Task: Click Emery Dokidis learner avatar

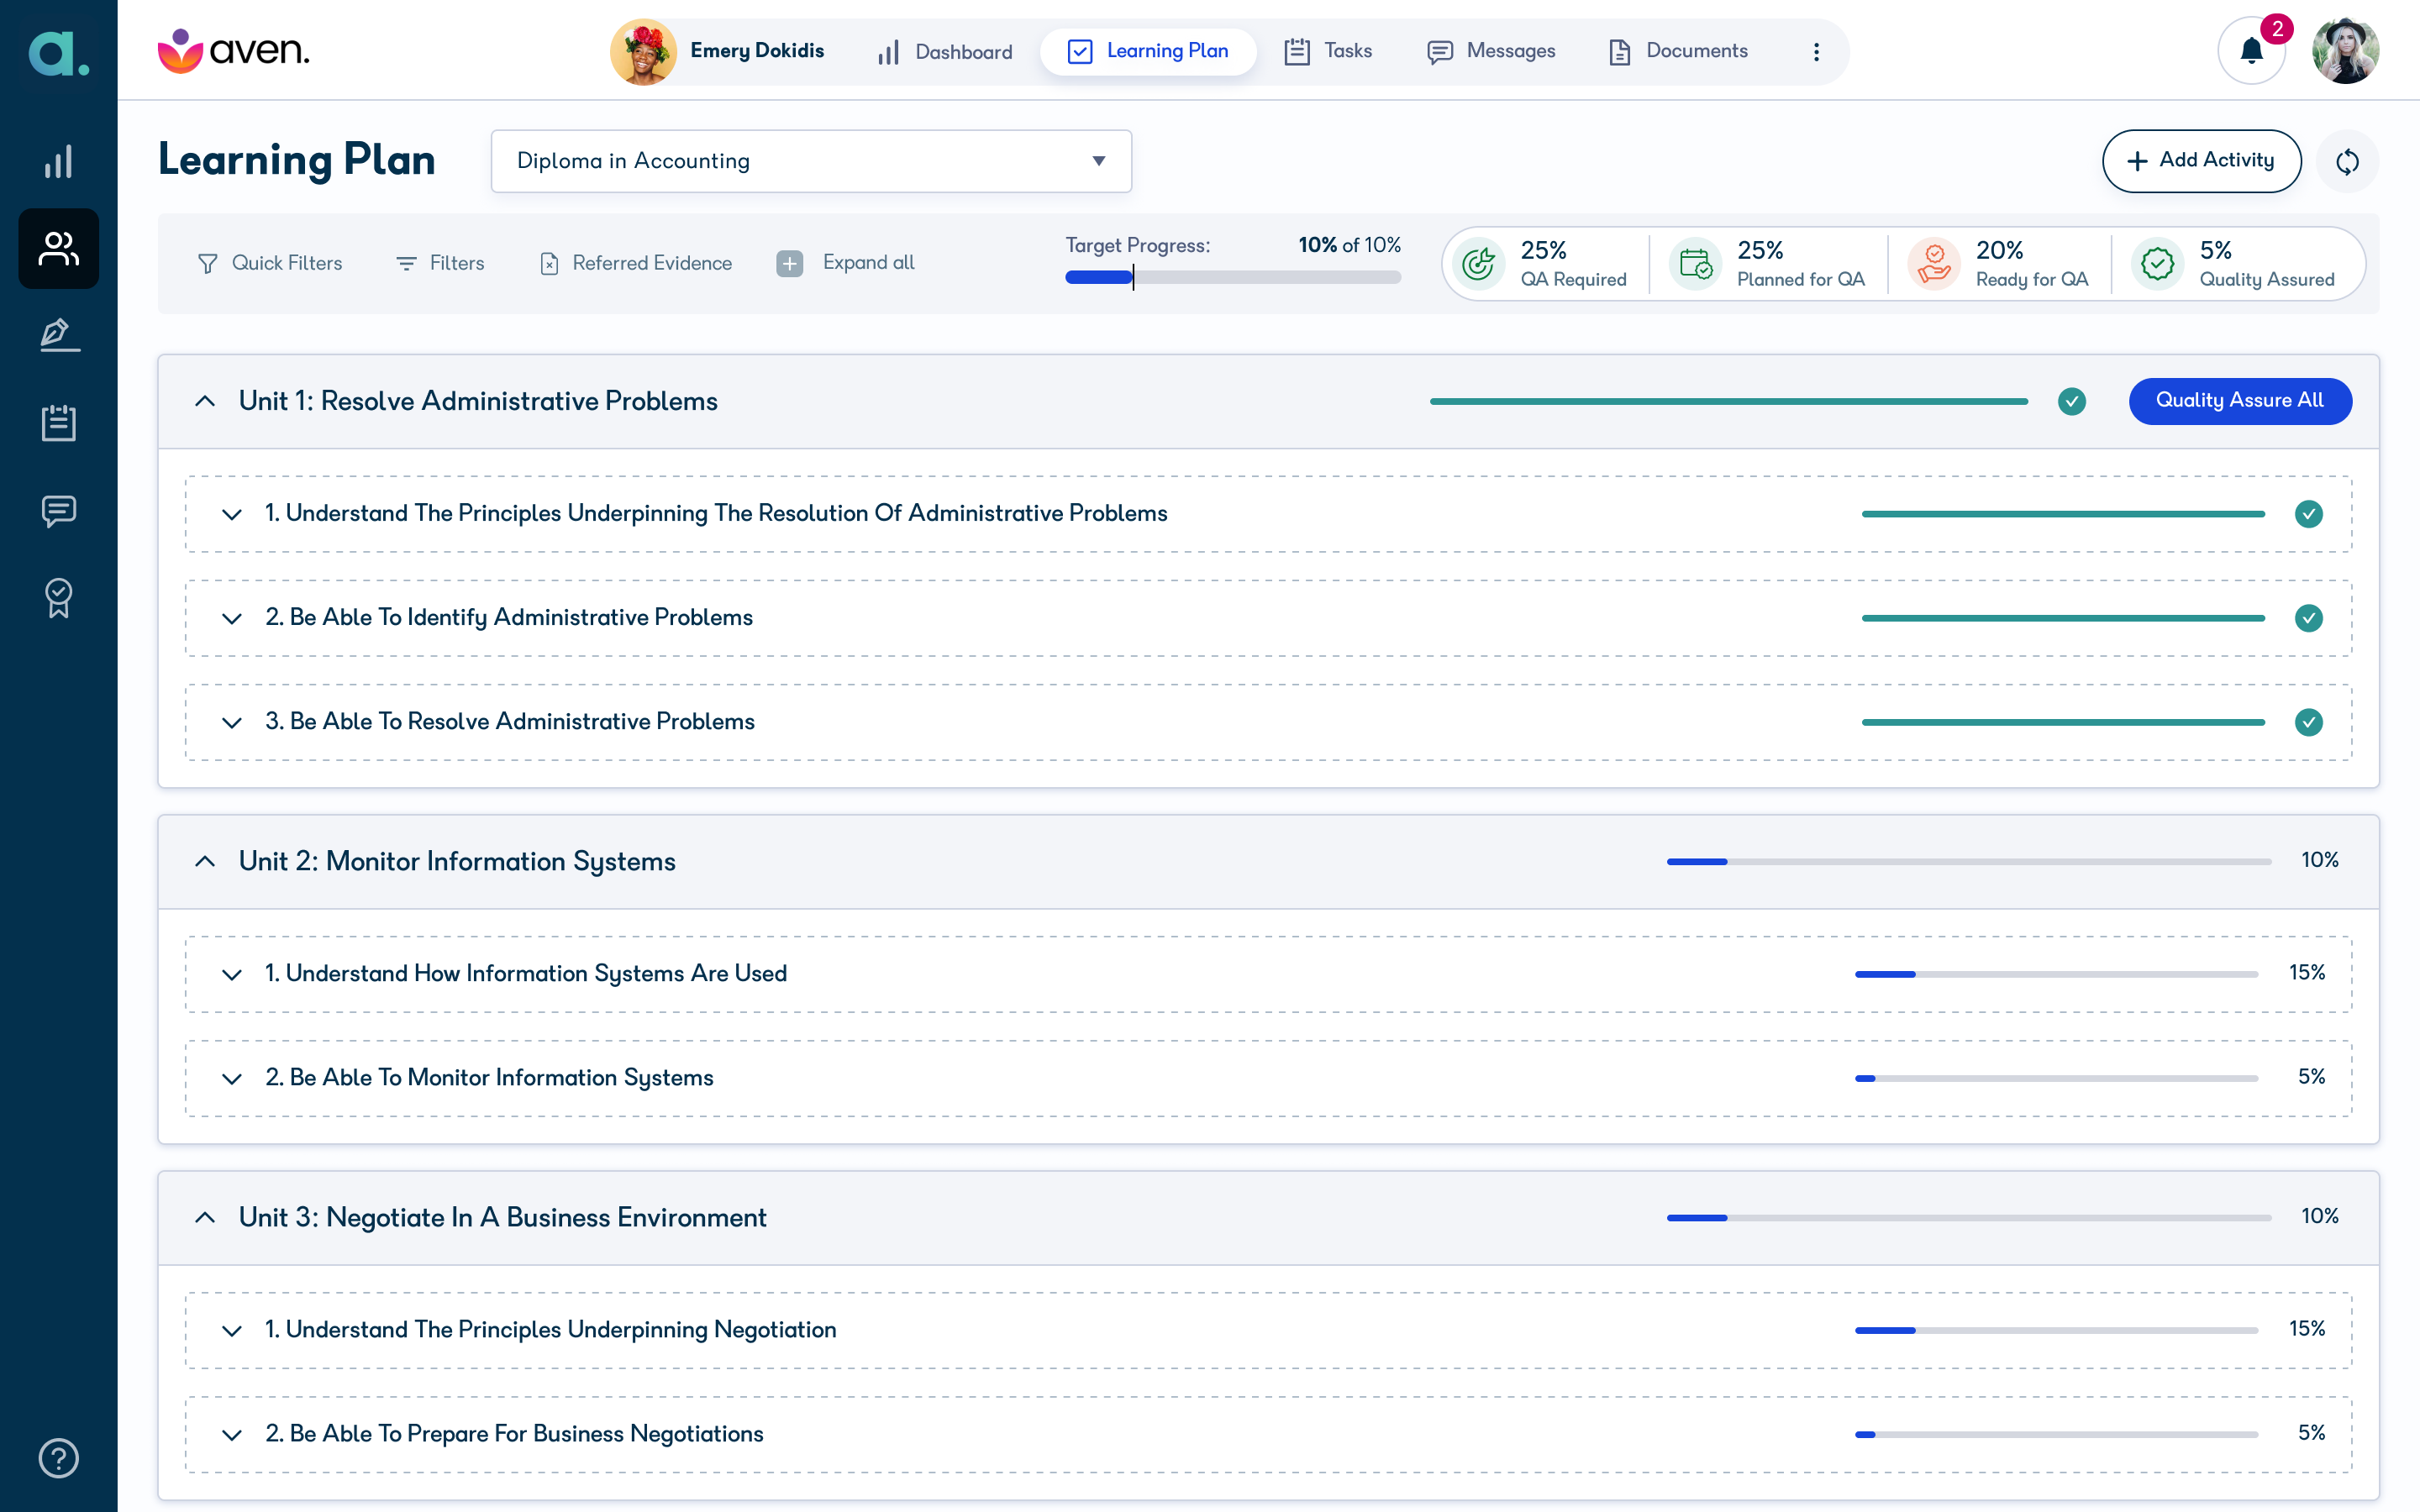Action: tap(643, 51)
